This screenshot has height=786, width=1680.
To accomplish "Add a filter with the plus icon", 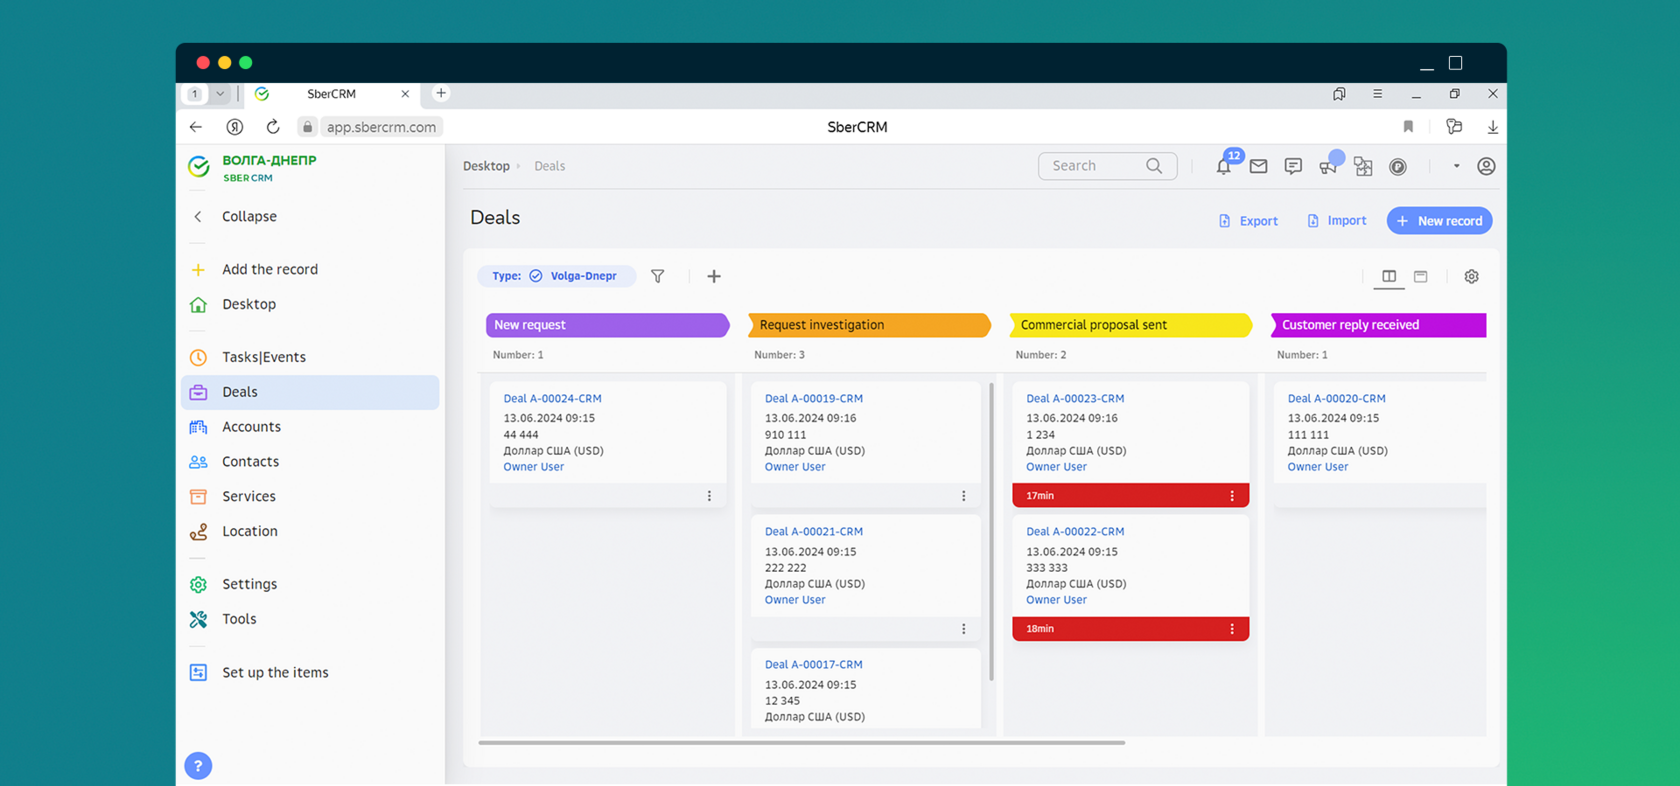I will [714, 276].
